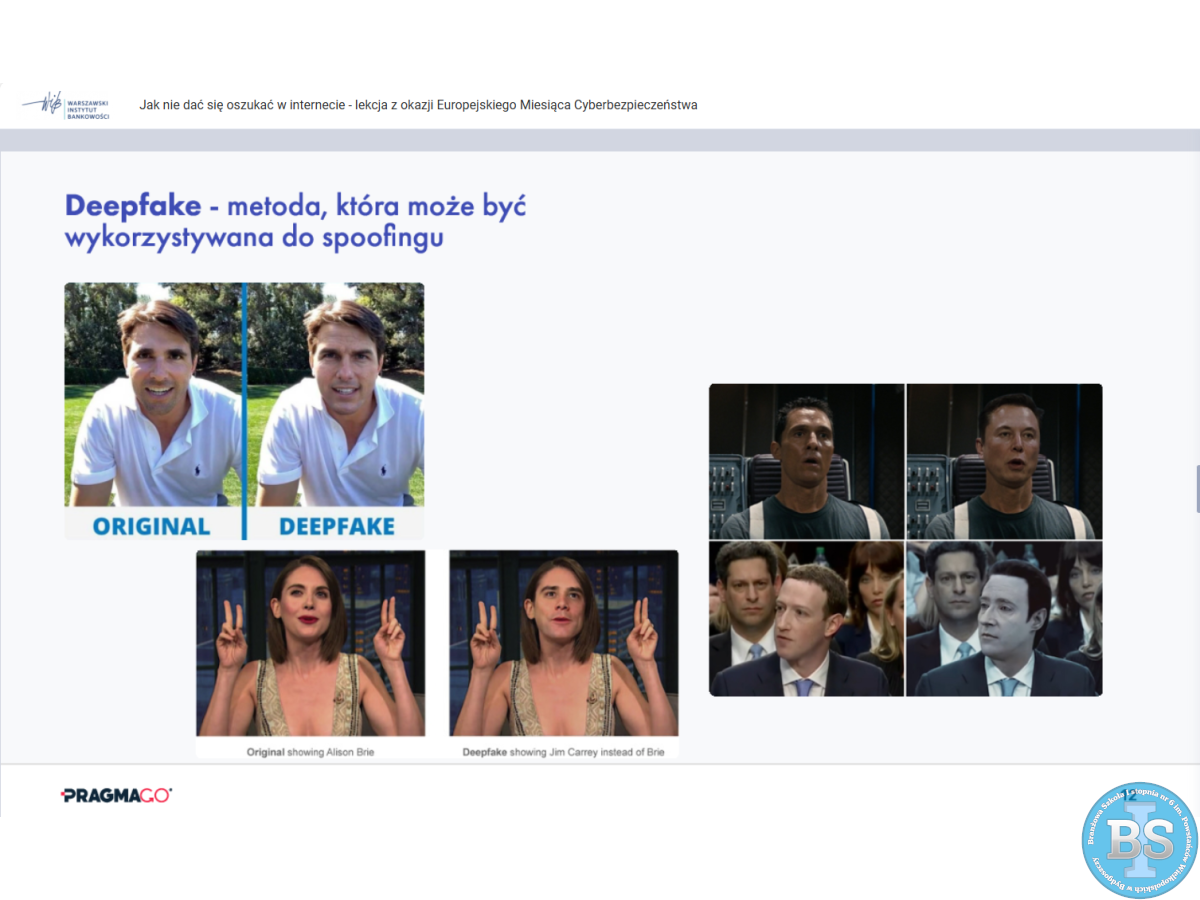
Task: Click the side panel handle on right edge
Action: coord(1196,489)
